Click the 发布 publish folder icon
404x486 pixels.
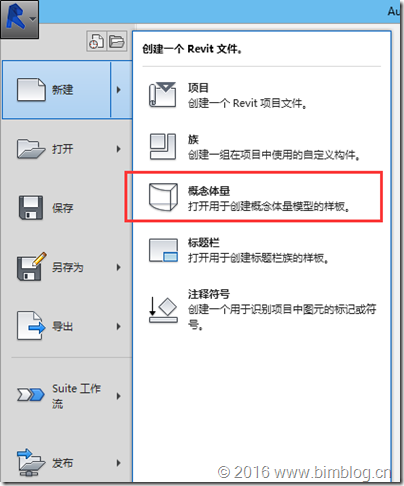(31, 462)
